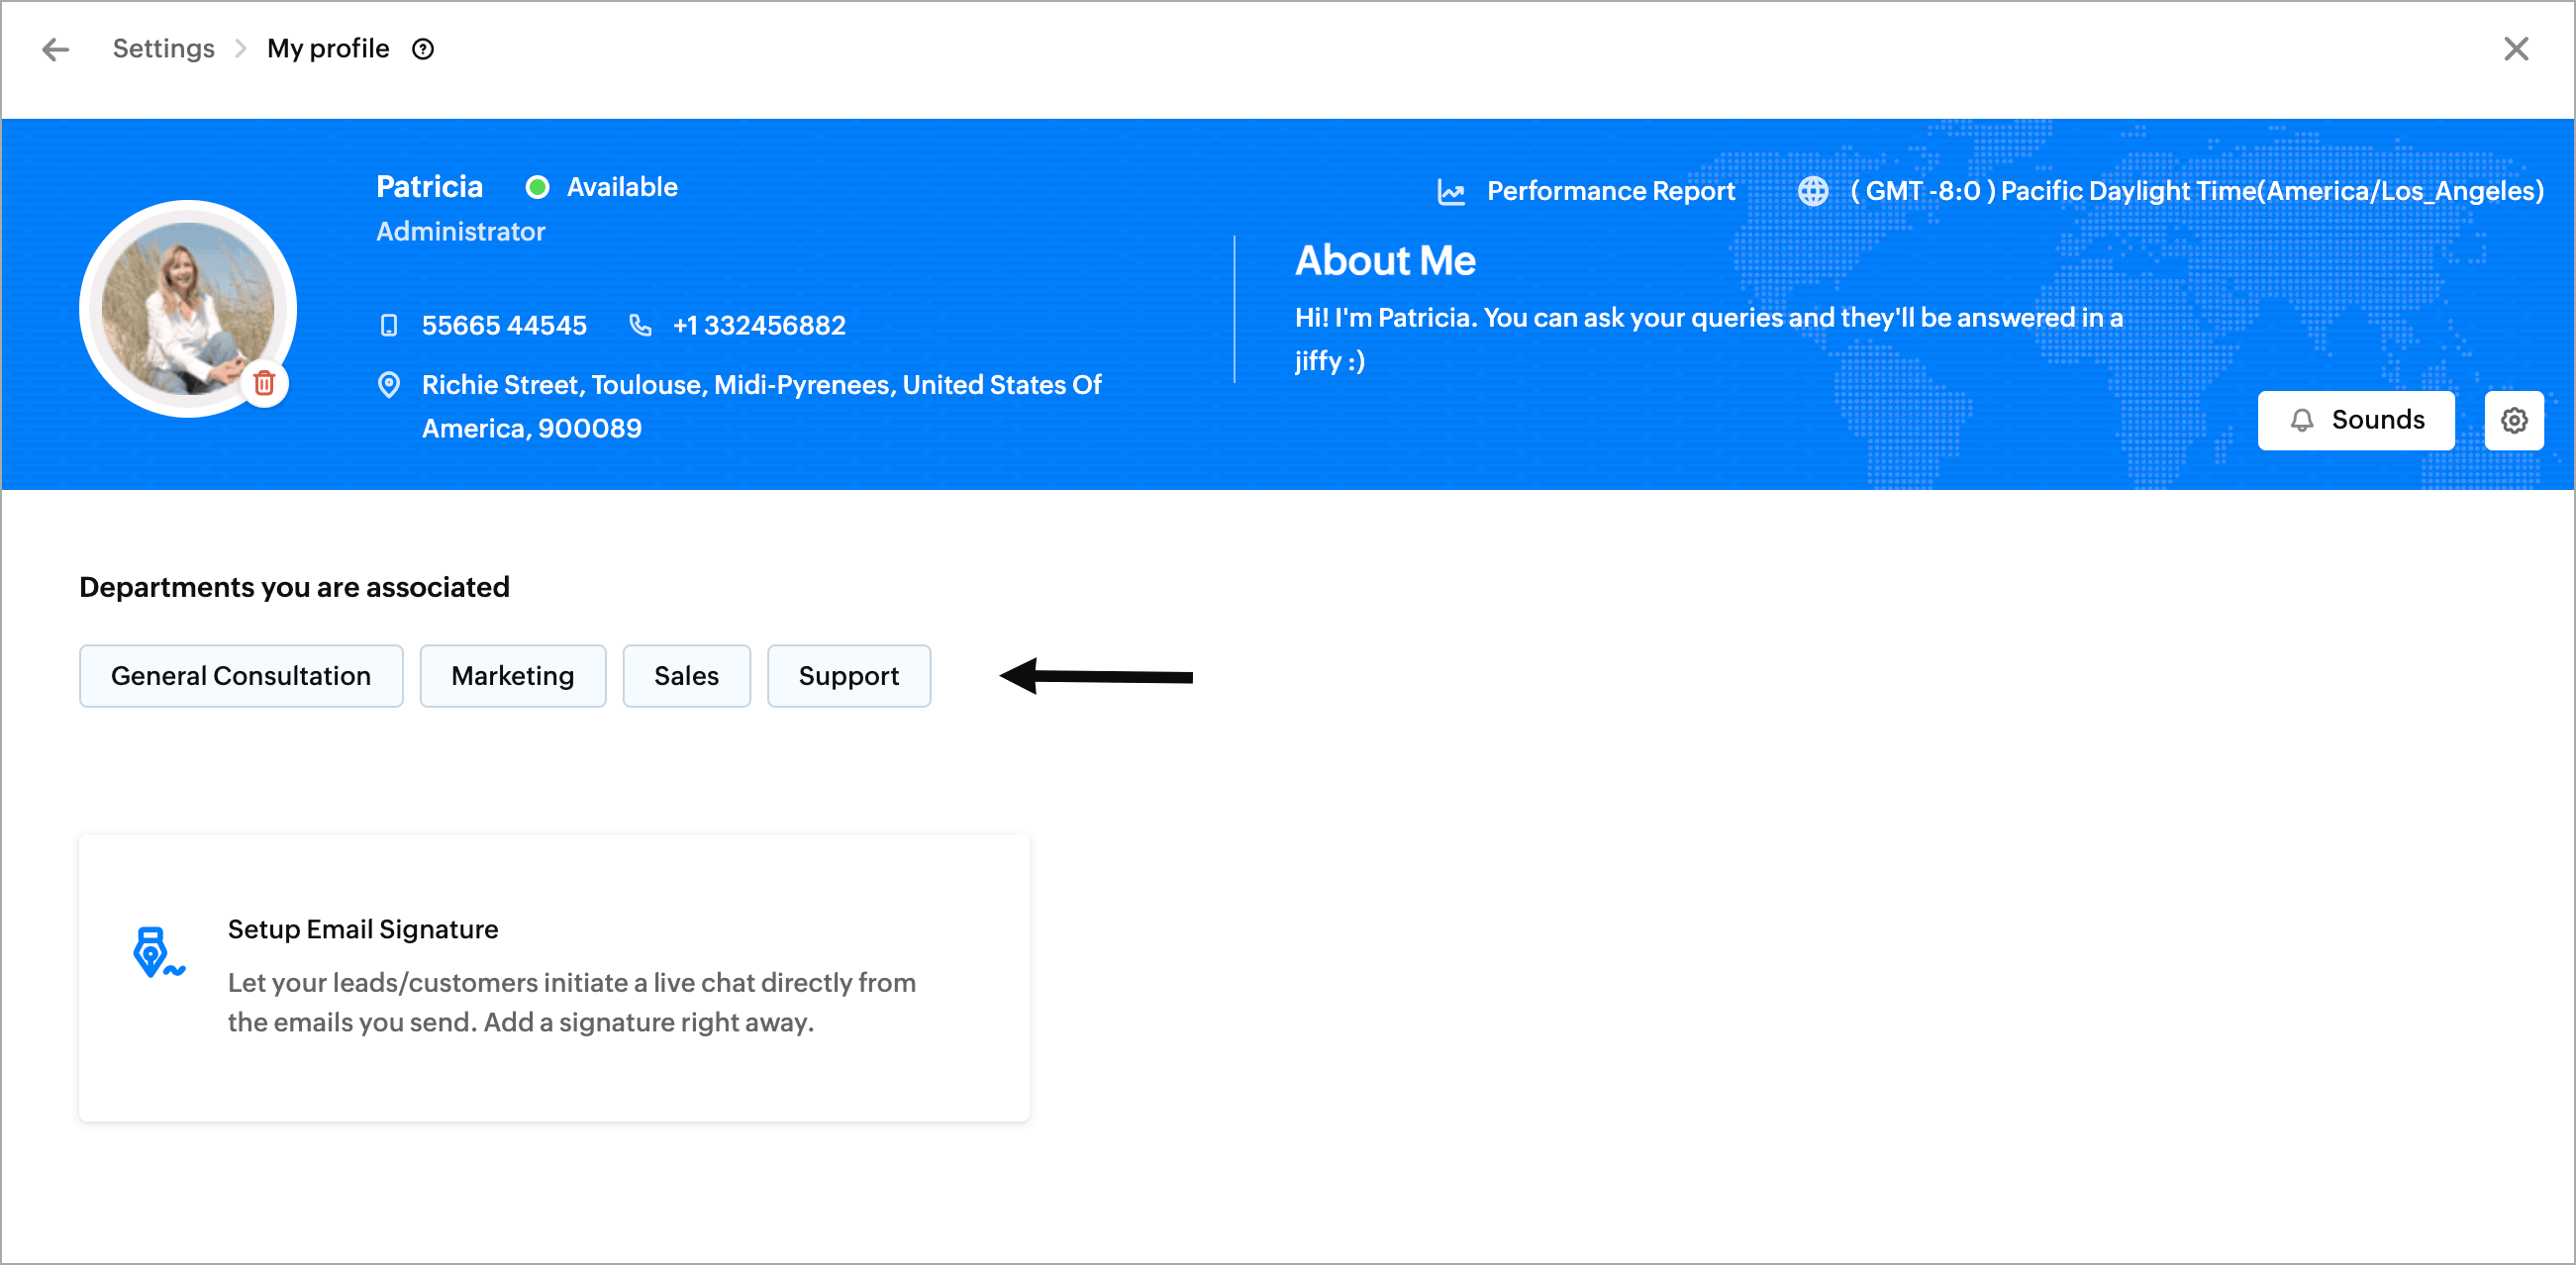Click the back arrow icon
This screenshot has height=1265, width=2576.
click(x=56, y=49)
